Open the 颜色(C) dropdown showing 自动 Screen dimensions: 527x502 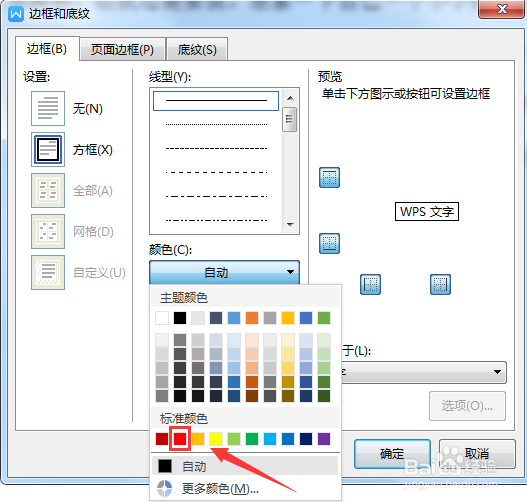pos(224,272)
